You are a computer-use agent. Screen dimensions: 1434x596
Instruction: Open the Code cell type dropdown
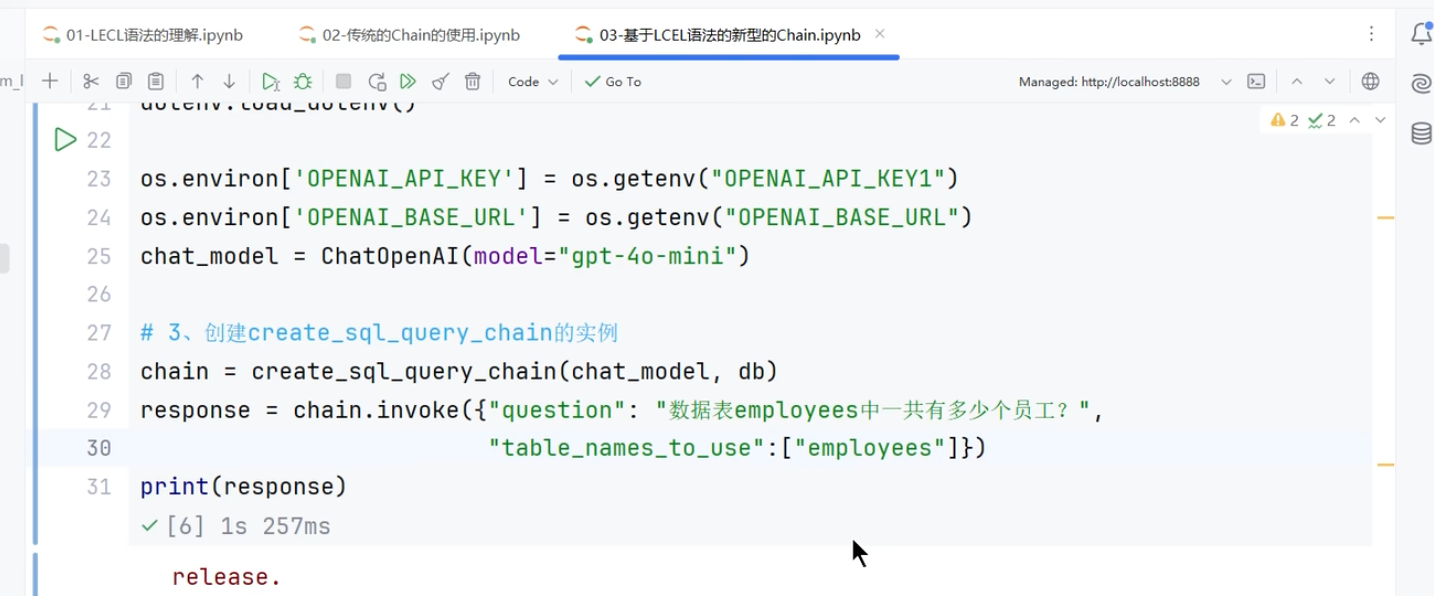pos(532,81)
